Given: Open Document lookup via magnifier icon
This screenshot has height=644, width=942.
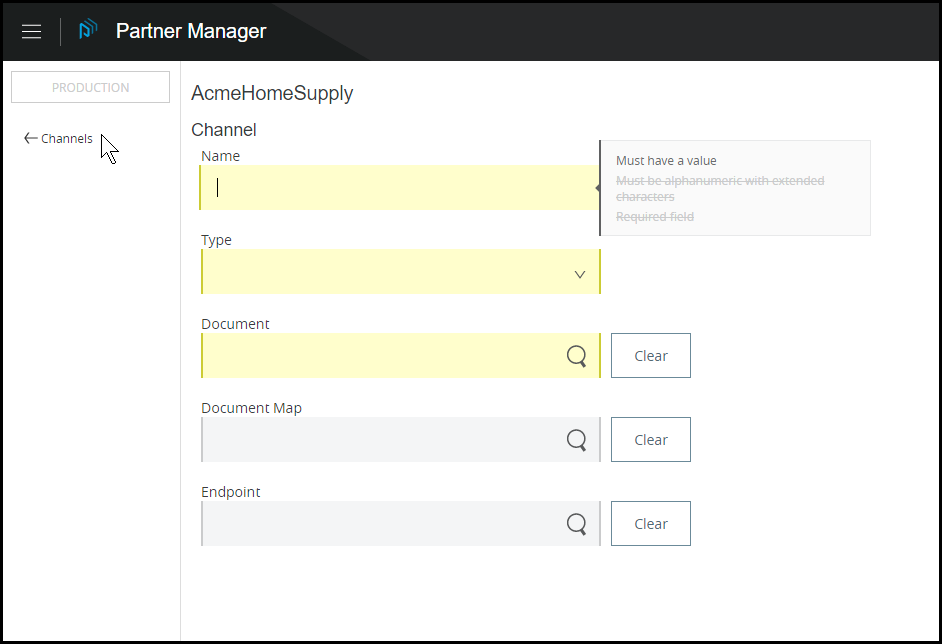Looking at the screenshot, I should [x=576, y=356].
